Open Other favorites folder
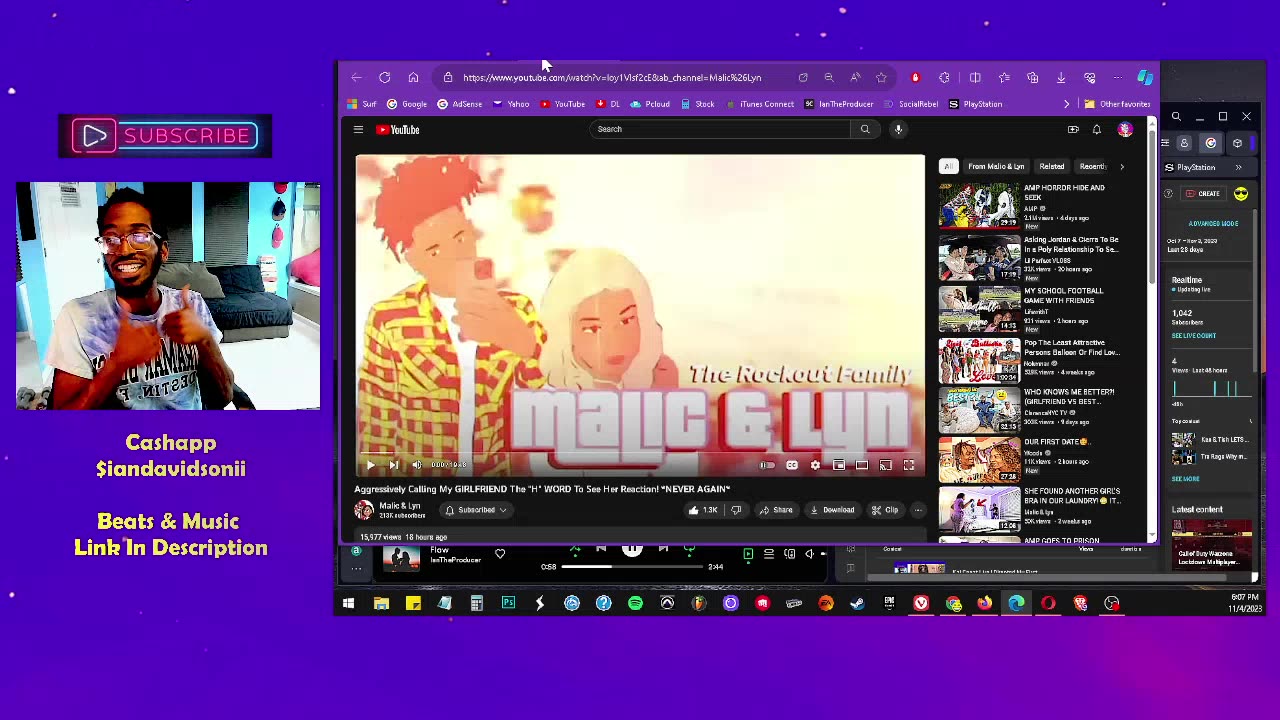 tap(1117, 104)
